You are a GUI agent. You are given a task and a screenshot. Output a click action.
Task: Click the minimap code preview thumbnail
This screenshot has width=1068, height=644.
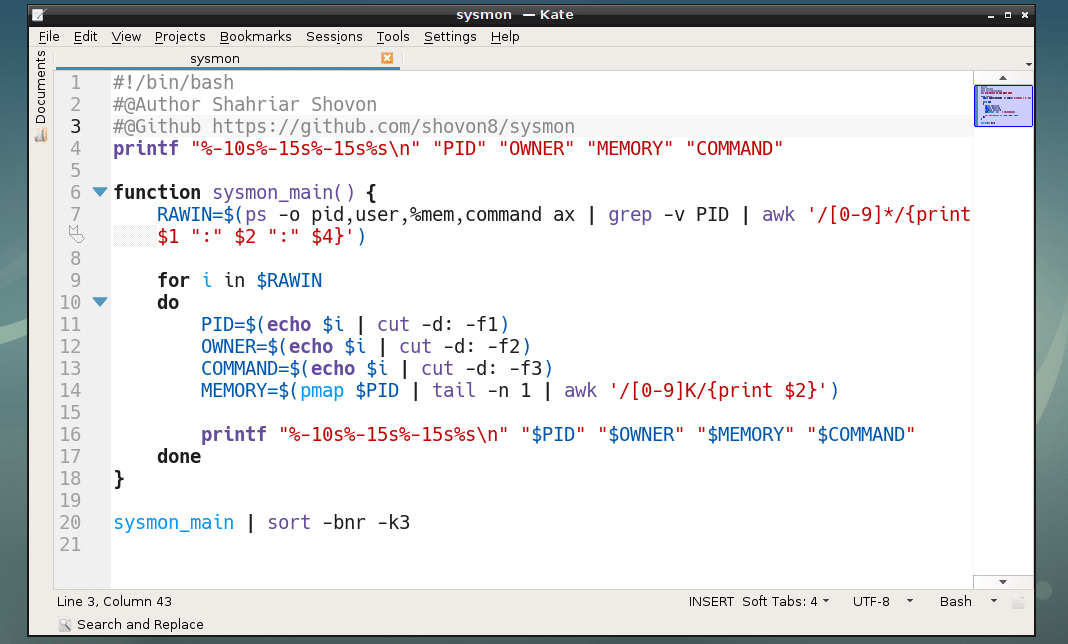(1003, 106)
